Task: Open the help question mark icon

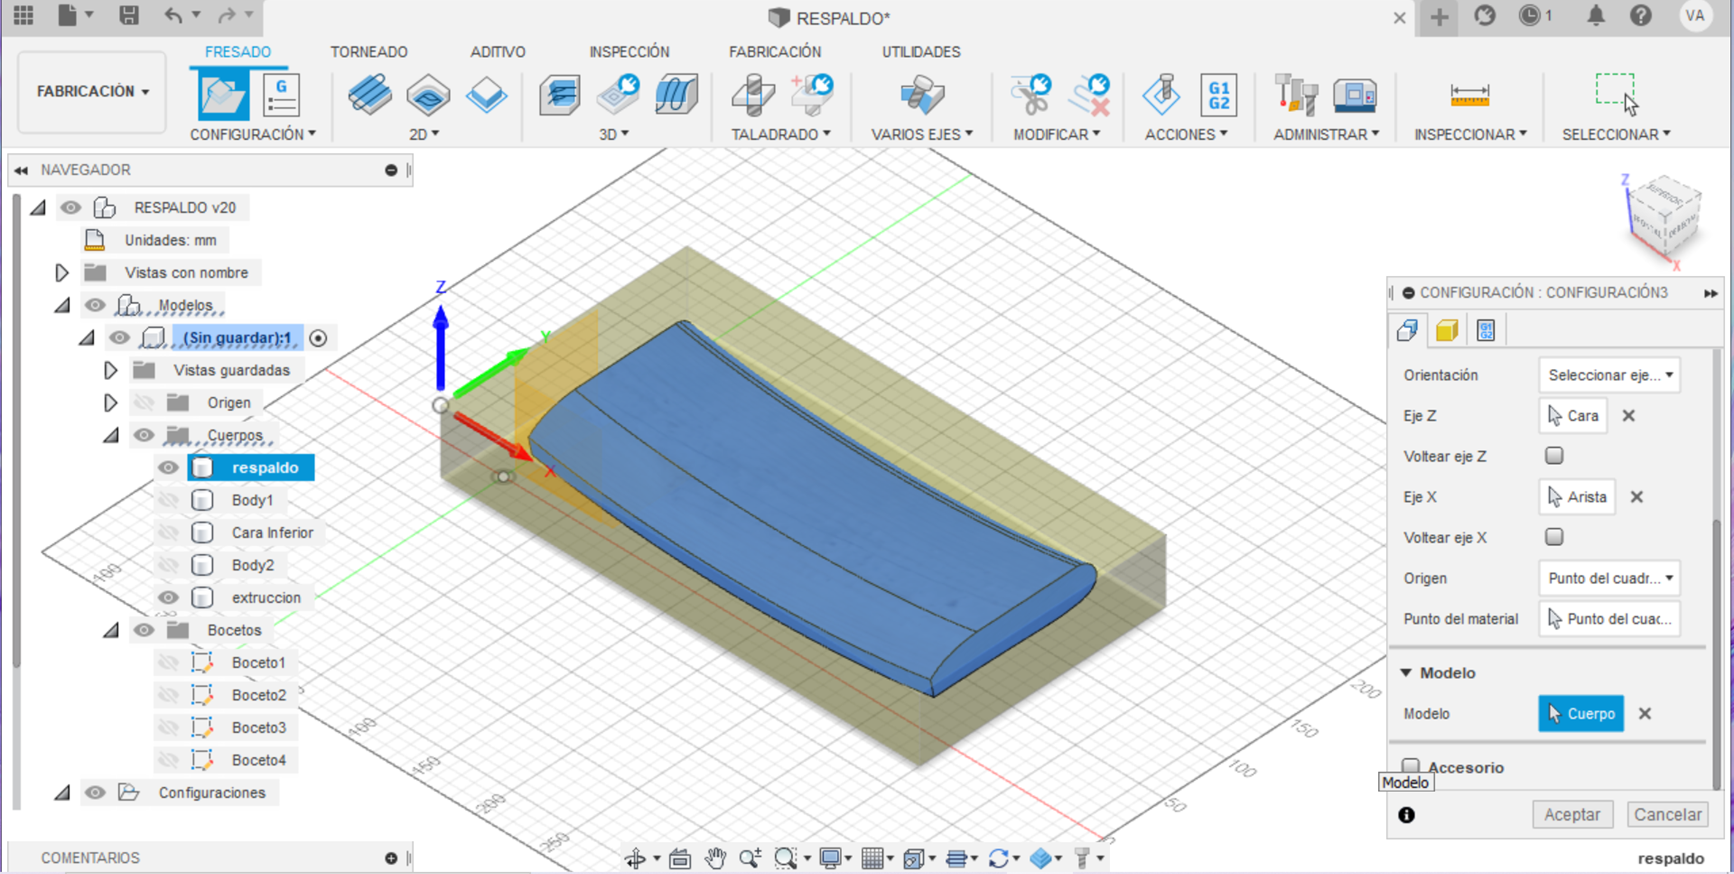Action: coord(1641,15)
